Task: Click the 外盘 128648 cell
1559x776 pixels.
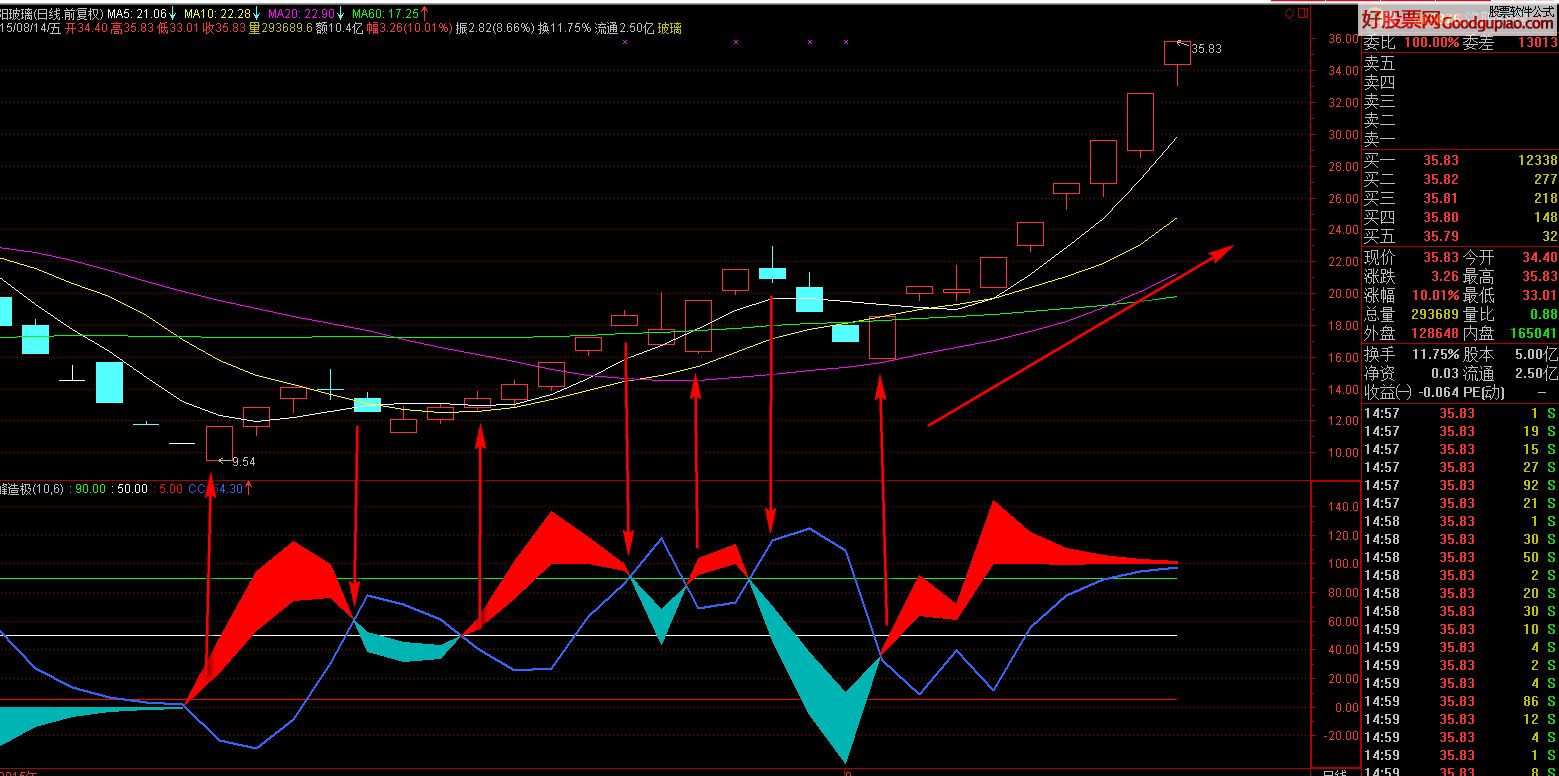Action: point(1411,333)
